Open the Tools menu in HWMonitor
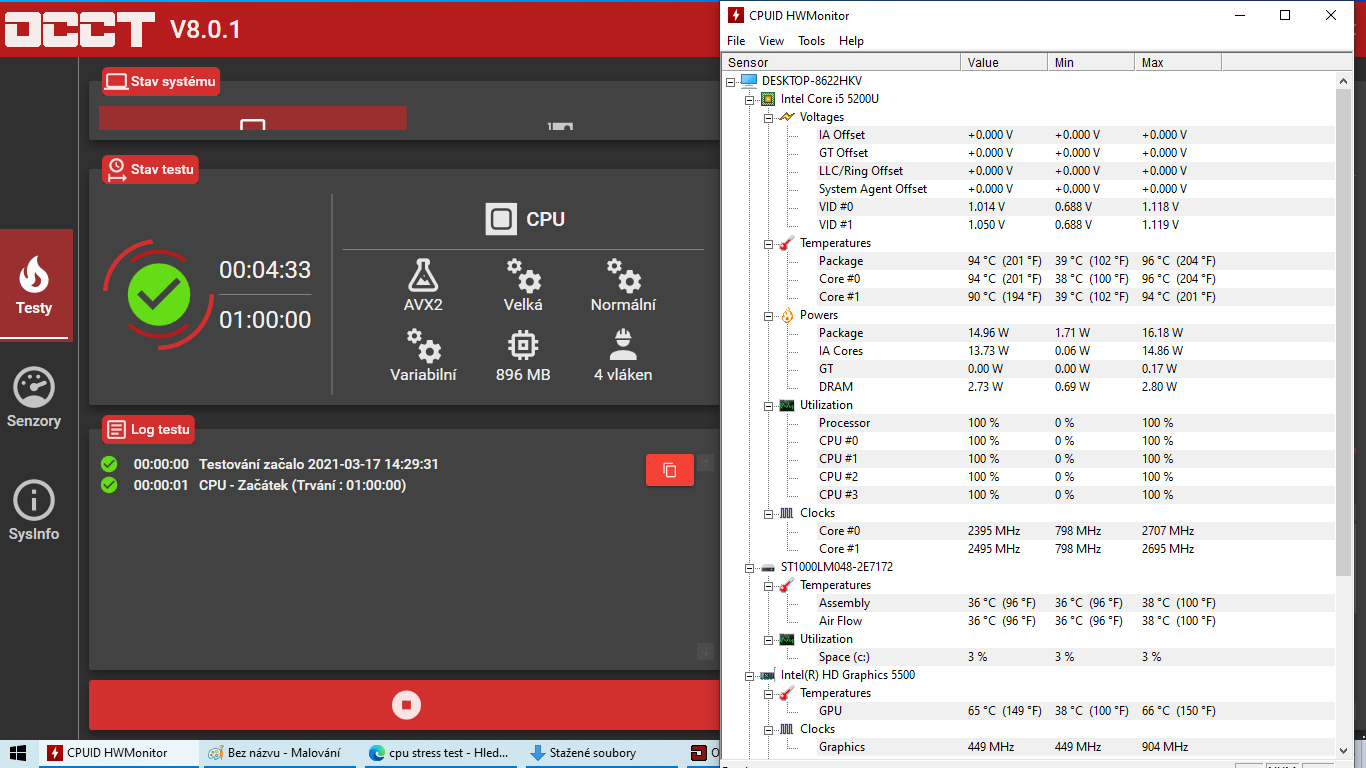1366x768 pixels. point(811,41)
